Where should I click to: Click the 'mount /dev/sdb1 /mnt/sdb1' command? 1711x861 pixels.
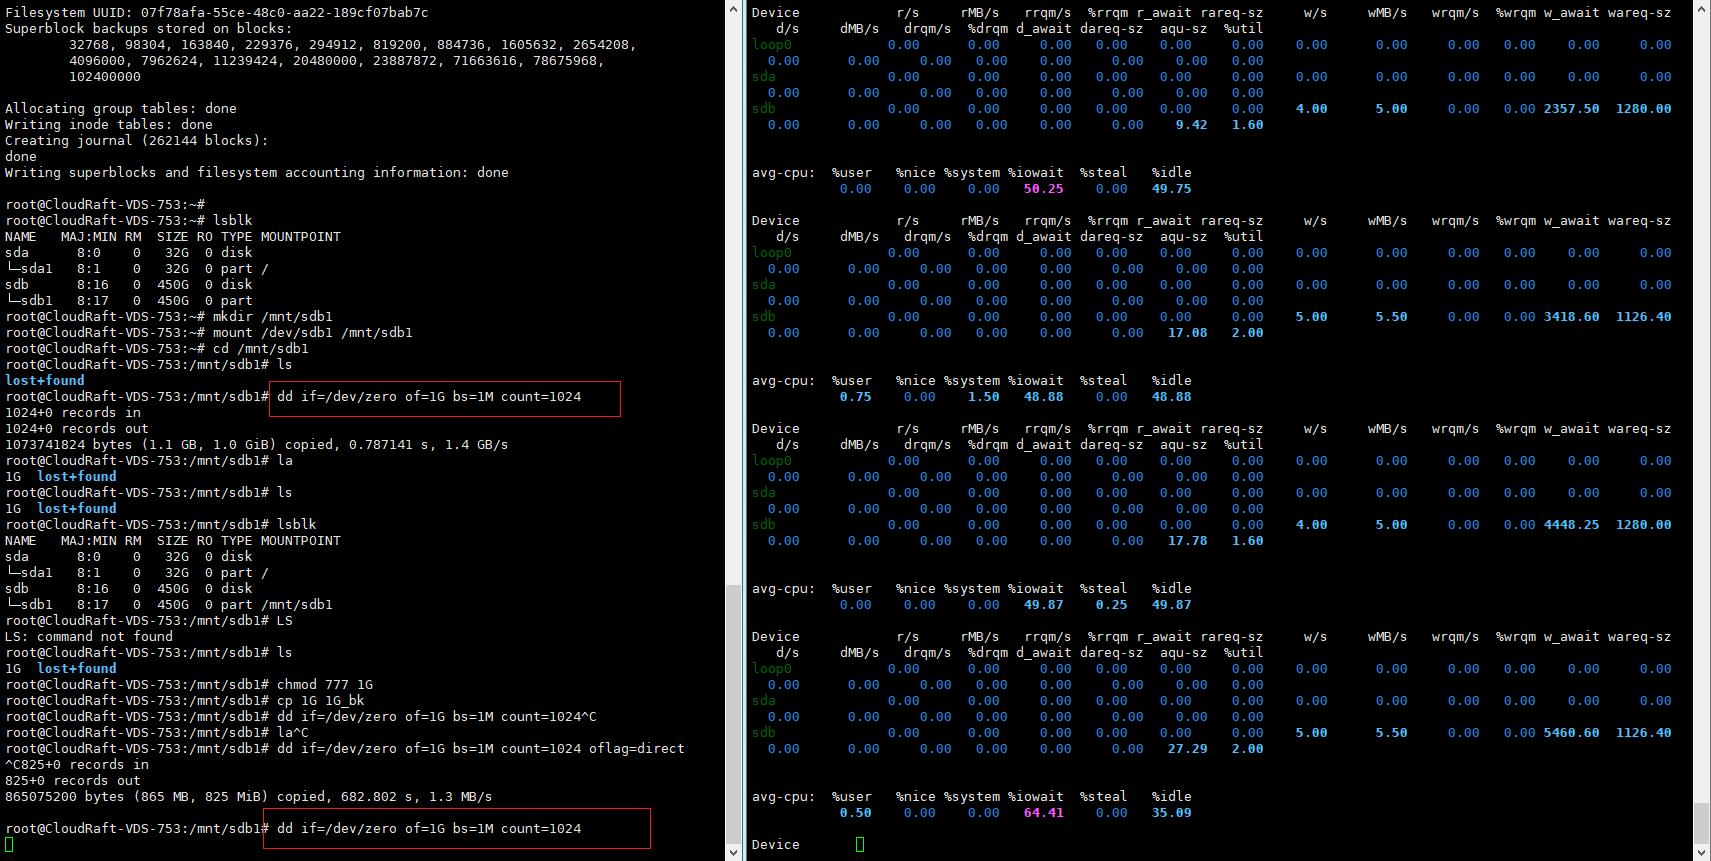[x=313, y=333]
